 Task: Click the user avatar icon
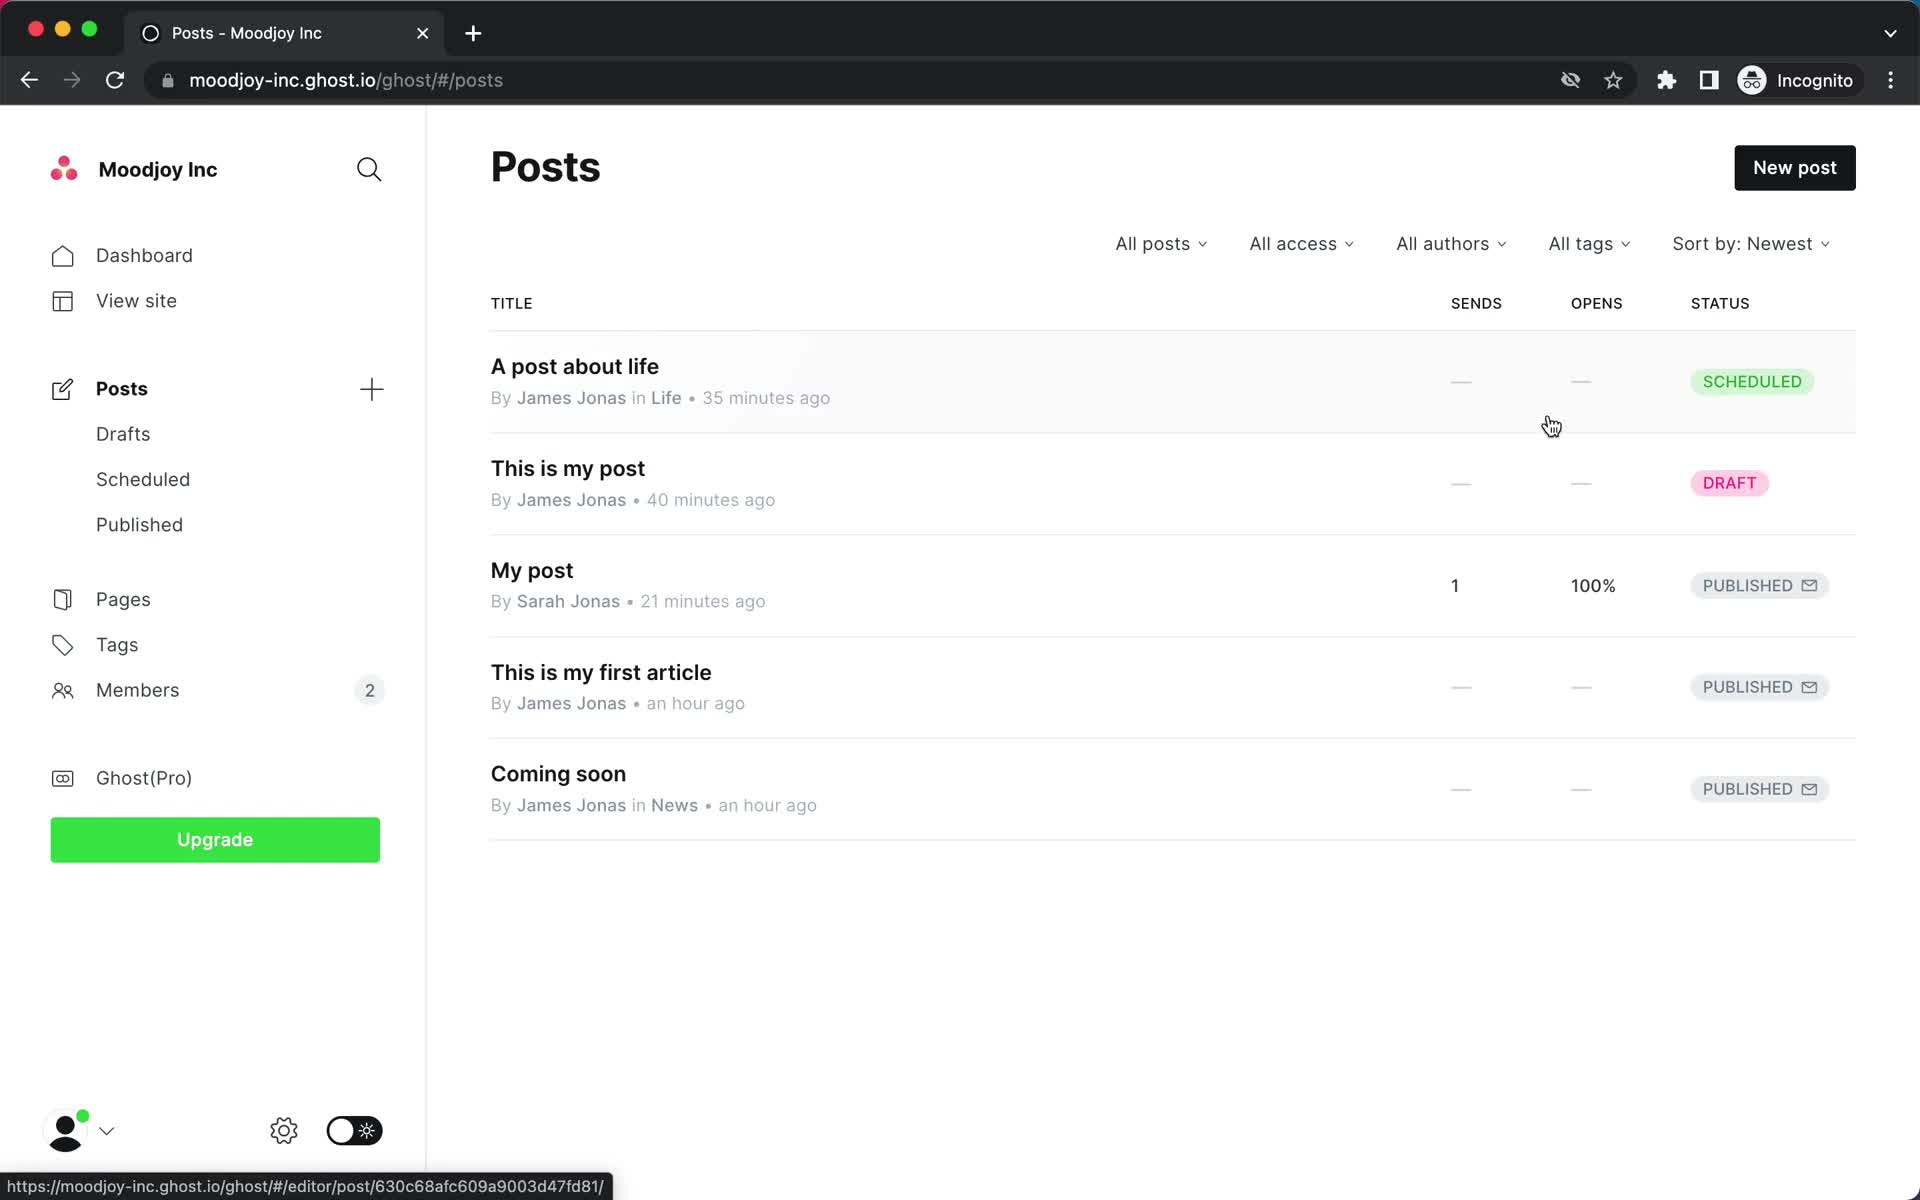click(66, 1131)
